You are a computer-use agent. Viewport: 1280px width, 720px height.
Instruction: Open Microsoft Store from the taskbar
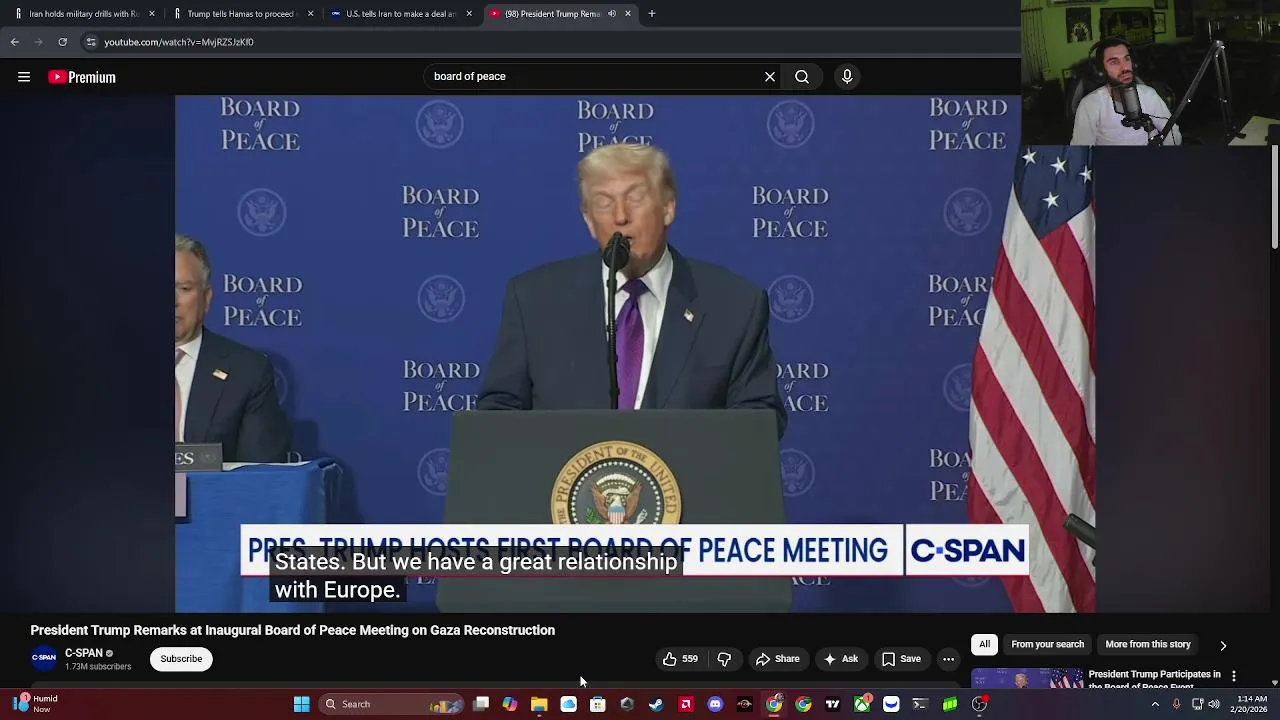pos(598,704)
